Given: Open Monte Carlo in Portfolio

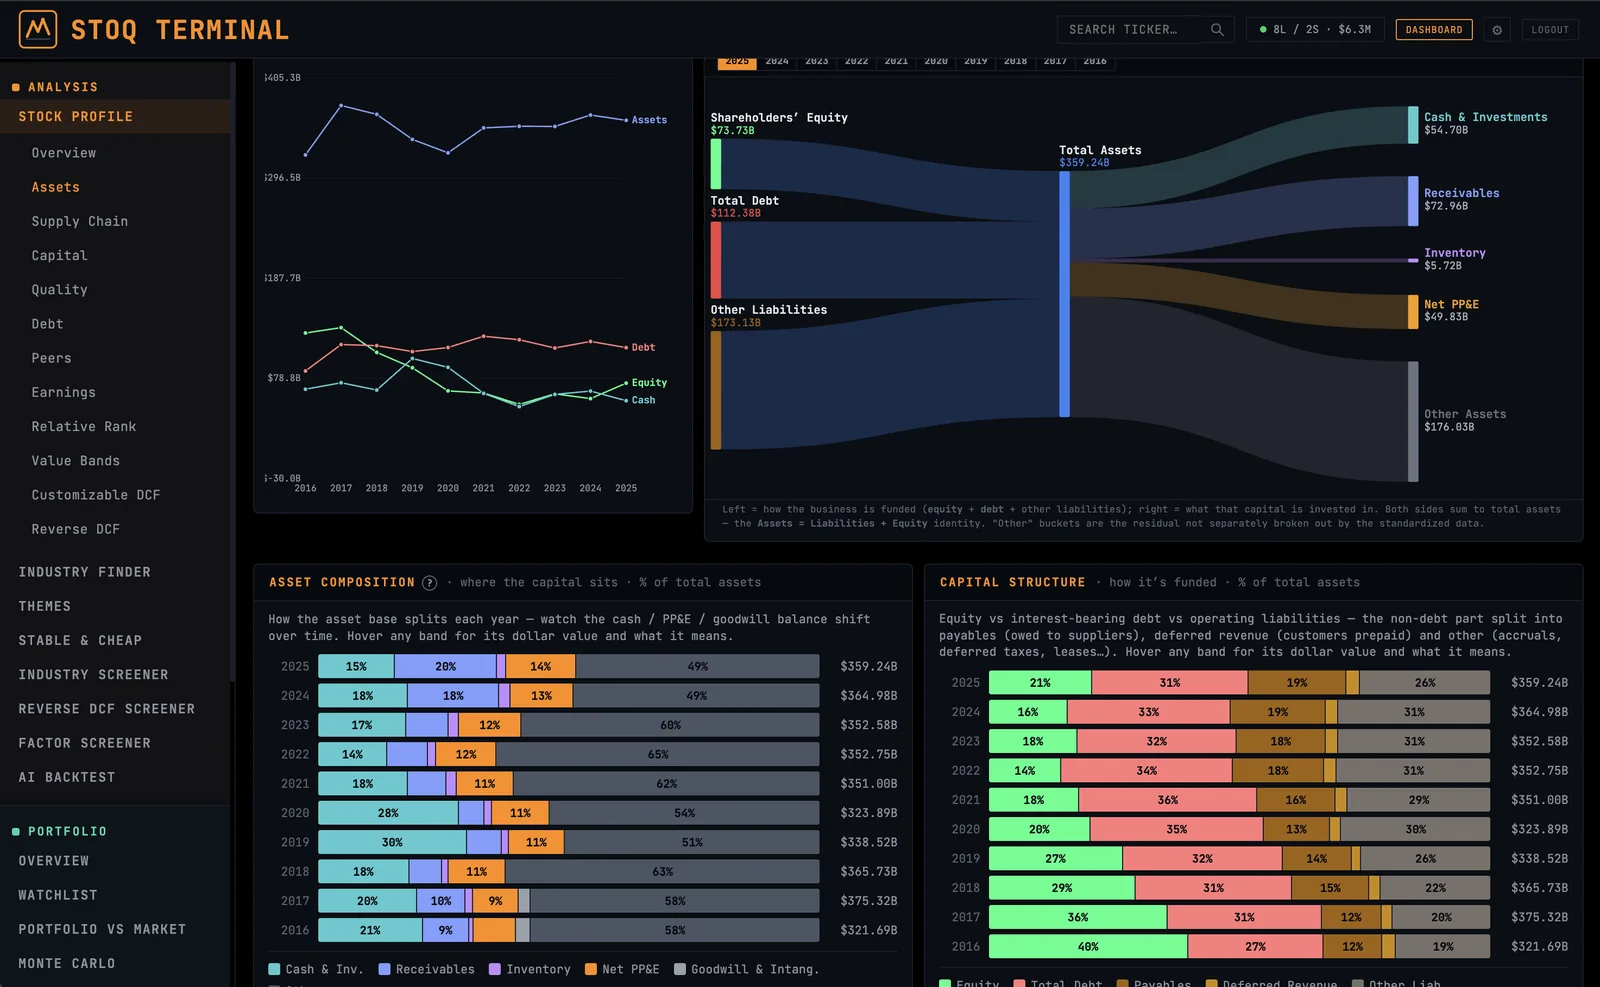Looking at the screenshot, I should click(x=67, y=963).
